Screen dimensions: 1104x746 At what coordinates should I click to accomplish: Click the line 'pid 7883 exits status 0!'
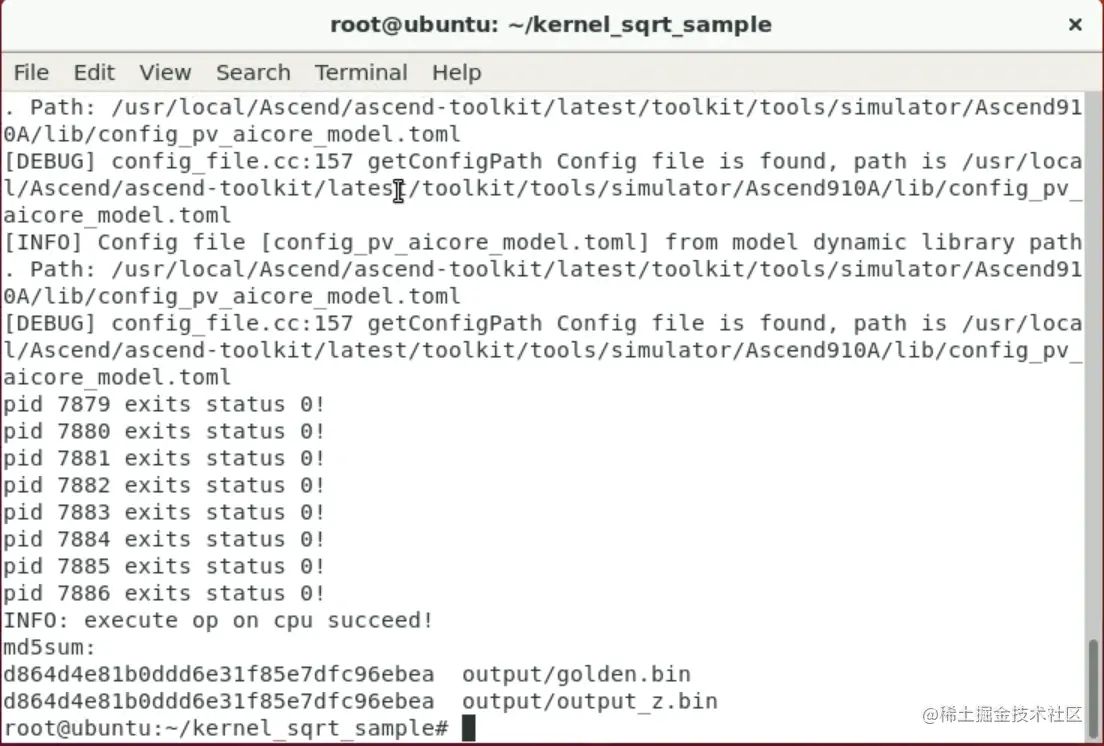[x=163, y=512]
